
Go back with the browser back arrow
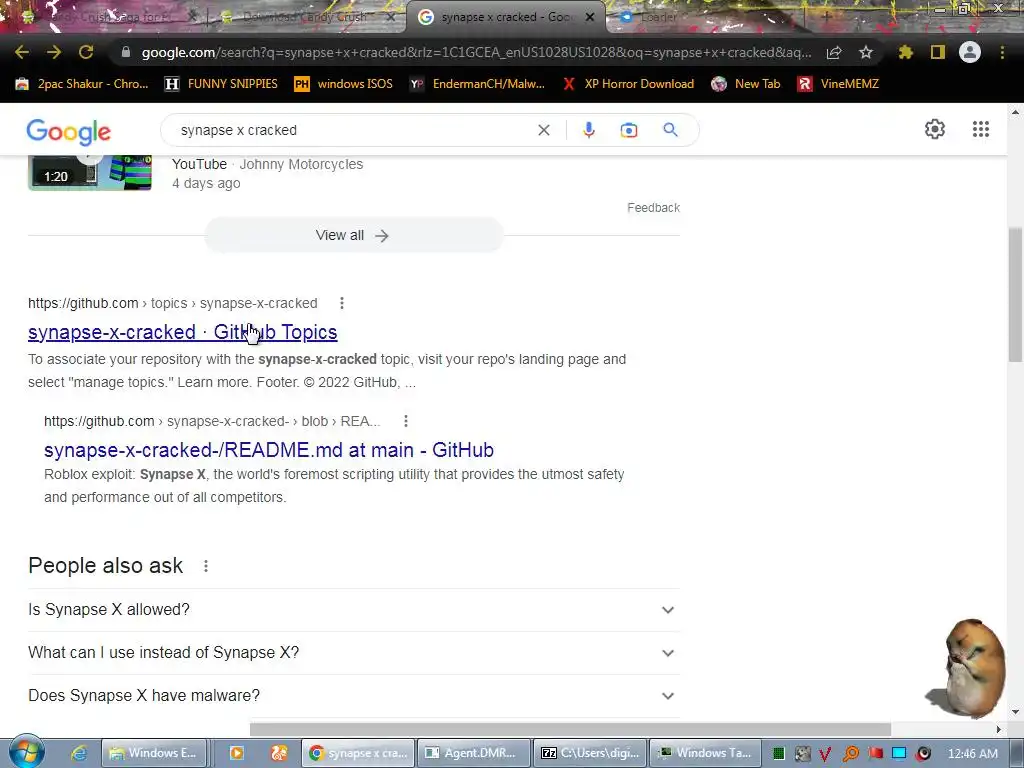click(22, 52)
